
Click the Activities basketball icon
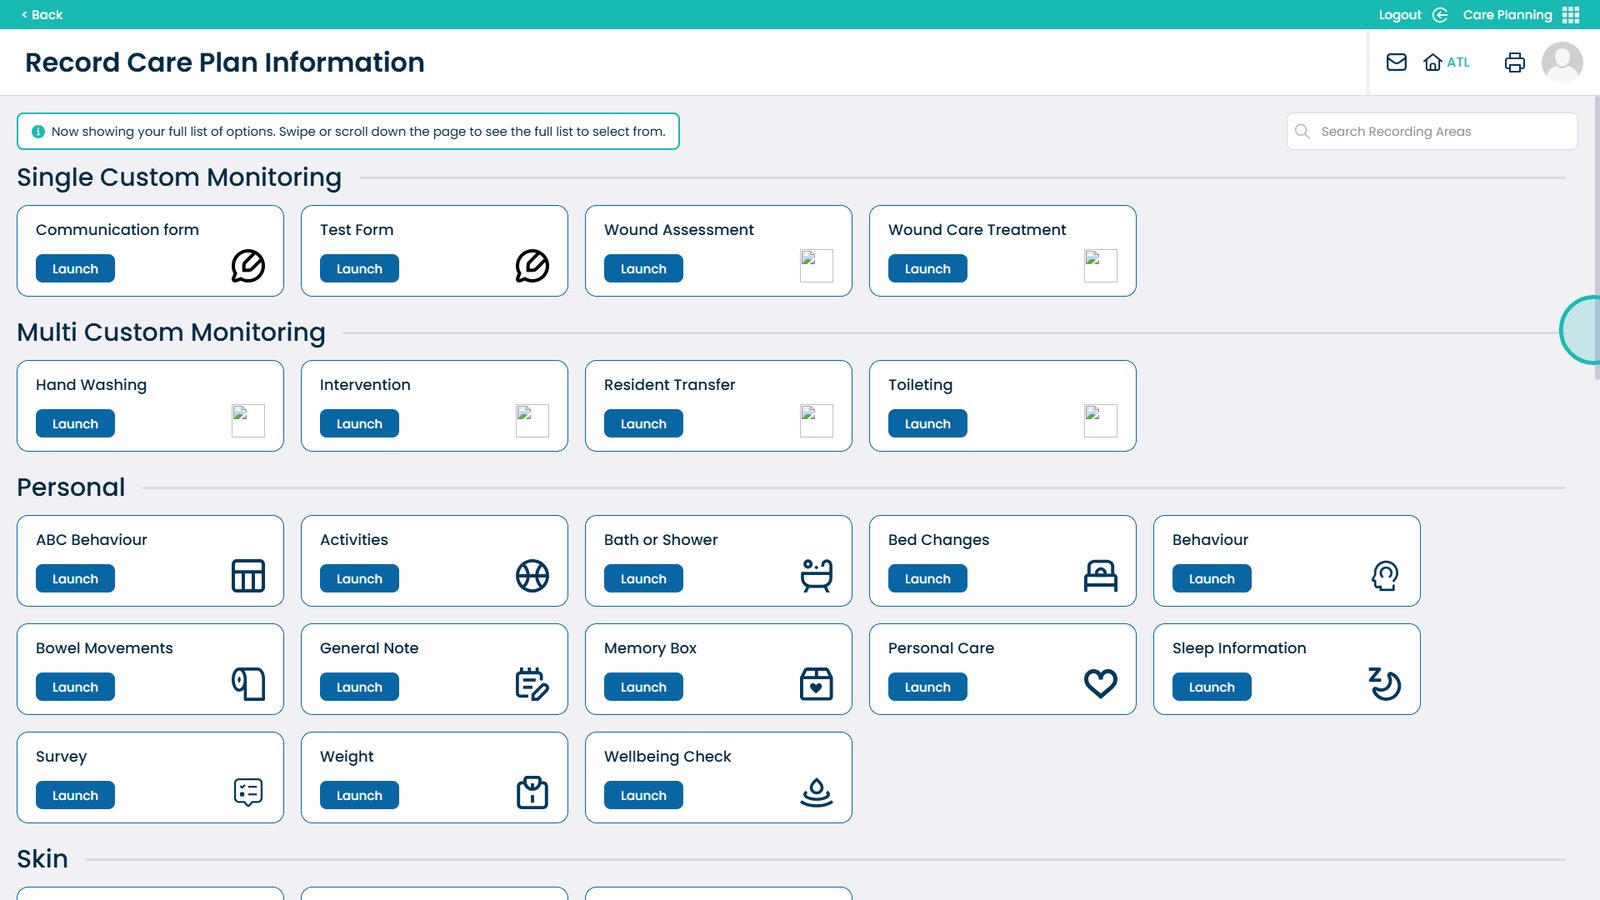(532, 576)
